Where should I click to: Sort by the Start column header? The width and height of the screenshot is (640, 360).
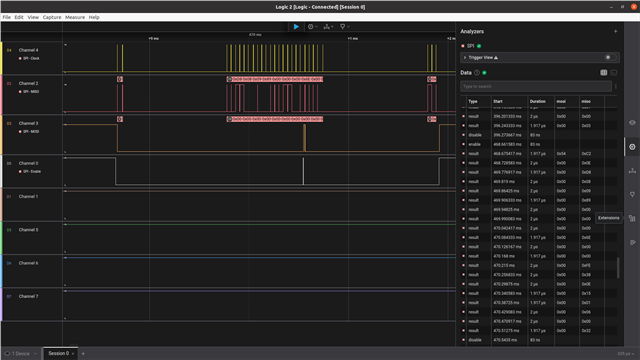point(498,101)
